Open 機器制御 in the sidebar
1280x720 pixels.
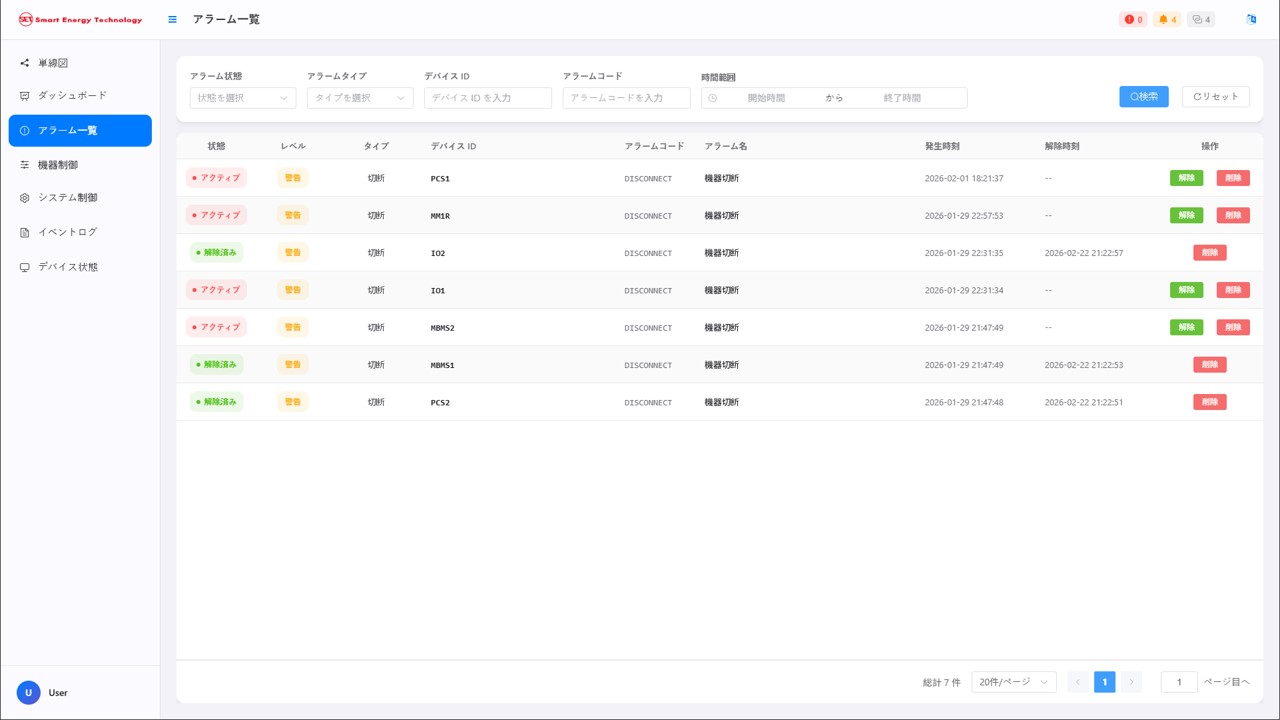[58, 165]
